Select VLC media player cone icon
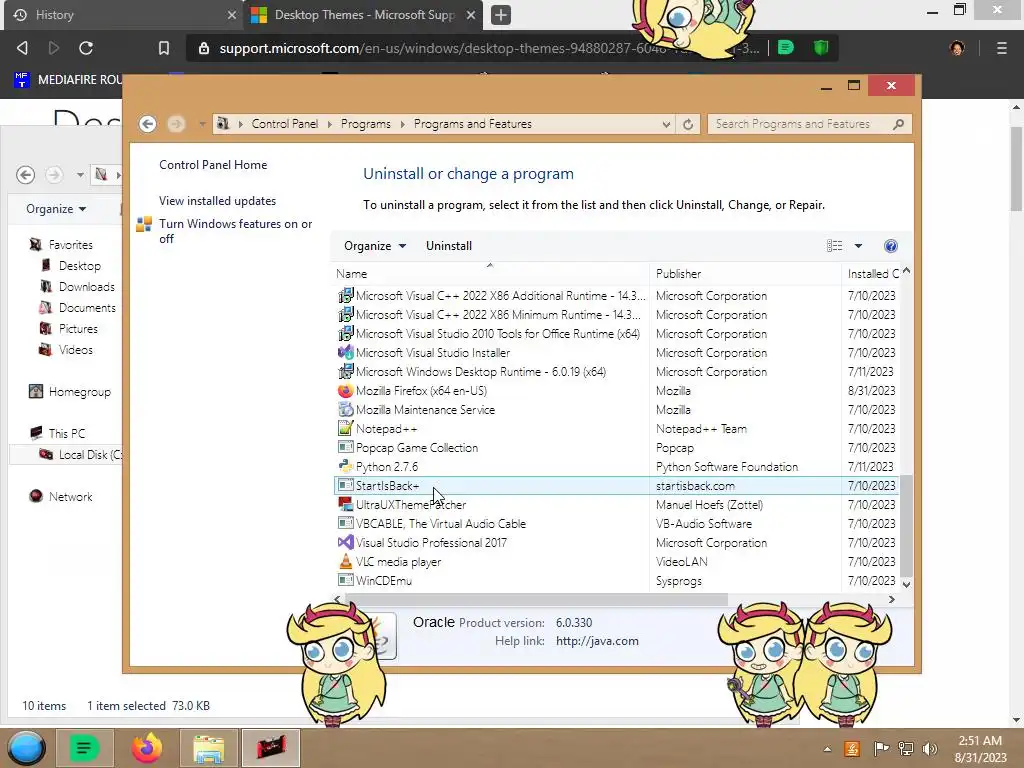Screen dimensions: 1024x768 (345, 562)
